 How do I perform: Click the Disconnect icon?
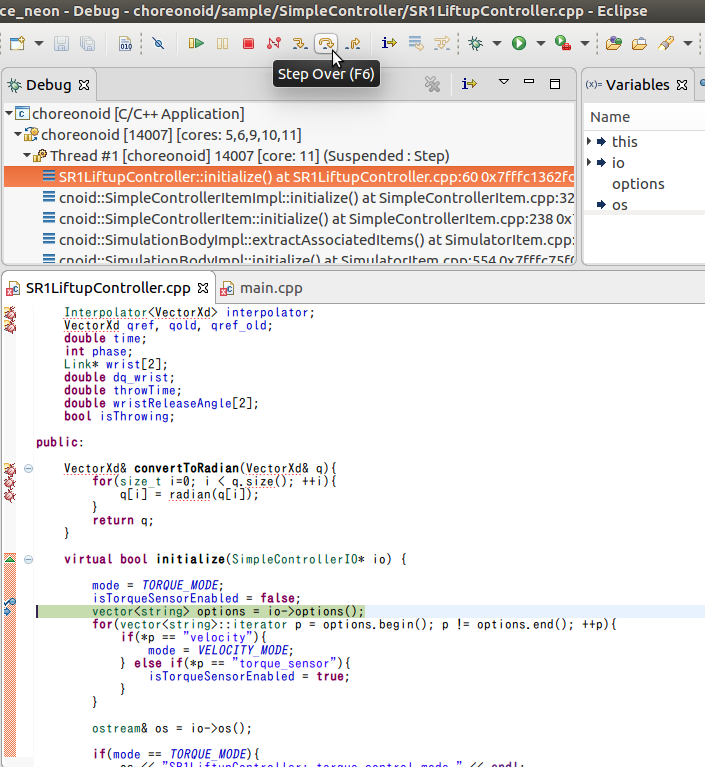tap(274, 44)
